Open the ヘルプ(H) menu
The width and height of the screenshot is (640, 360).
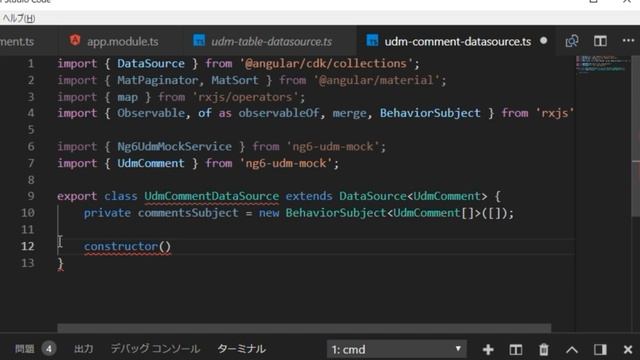click(19, 18)
